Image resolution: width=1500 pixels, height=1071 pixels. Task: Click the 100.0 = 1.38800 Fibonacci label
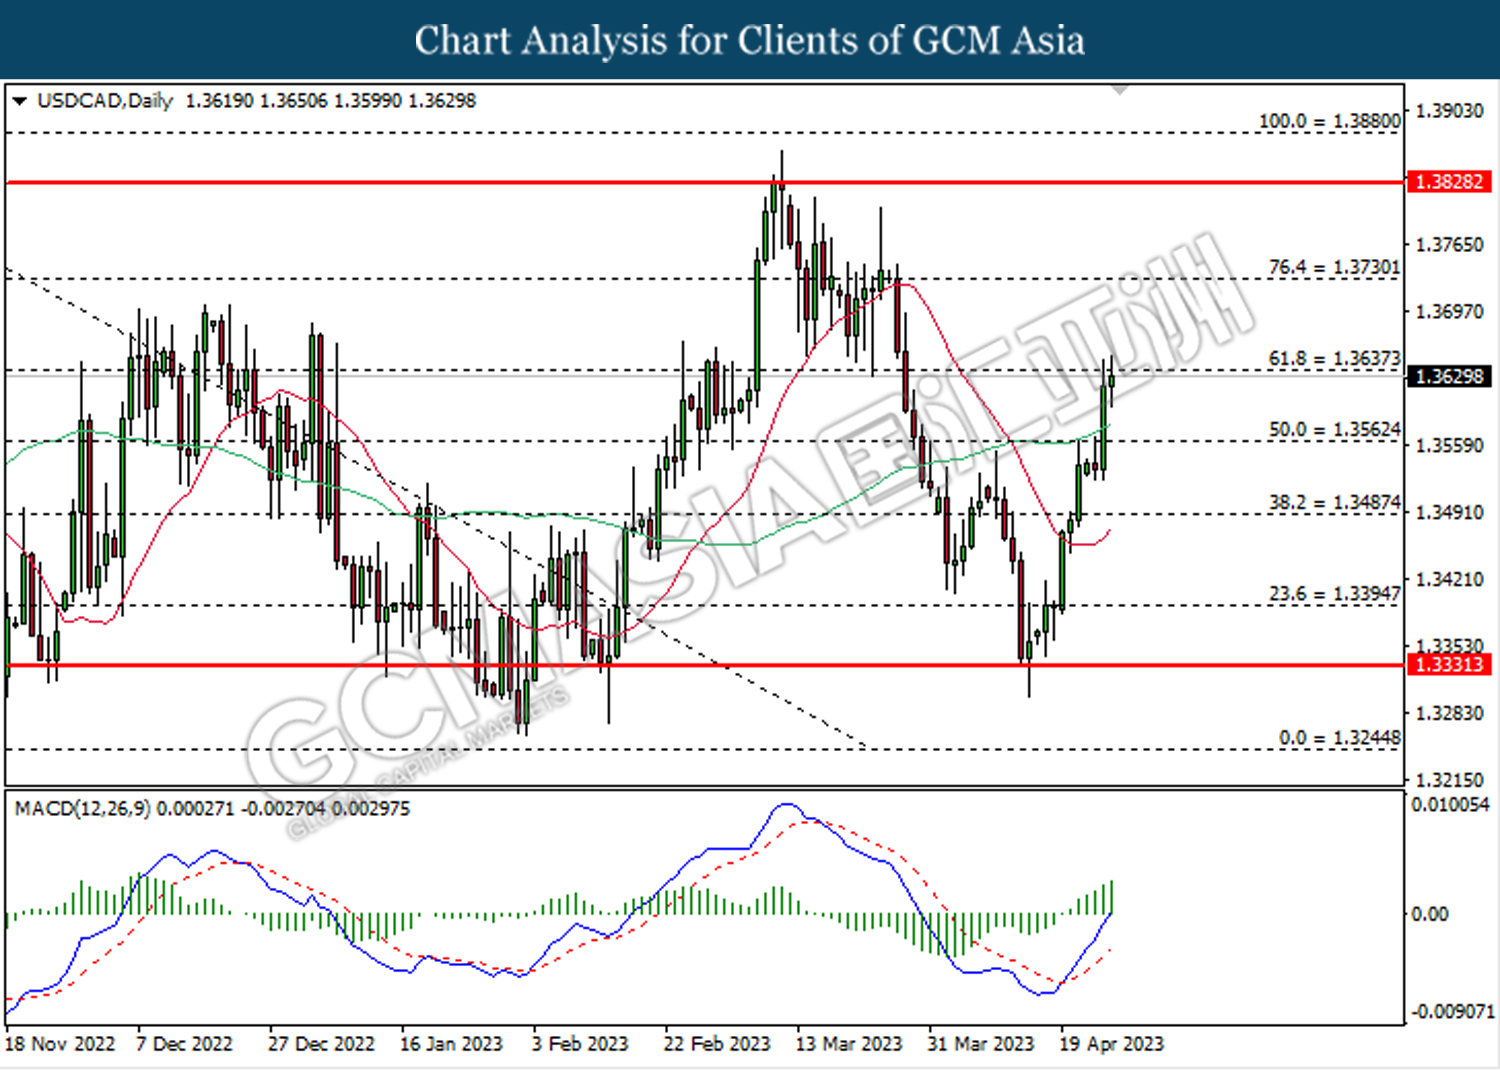pyautogui.click(x=1329, y=121)
